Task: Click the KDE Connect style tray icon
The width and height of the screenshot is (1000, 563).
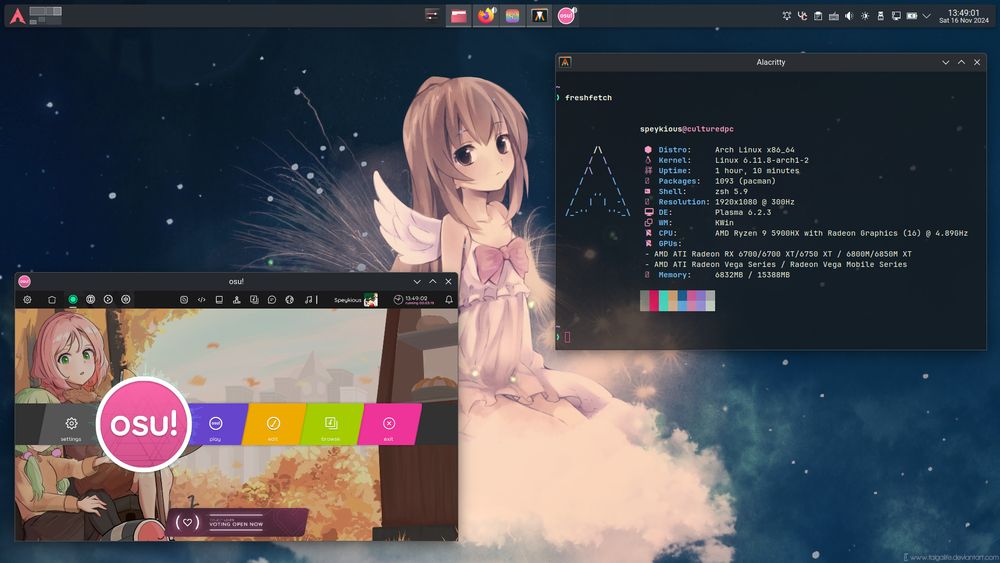Action: [x=802, y=16]
